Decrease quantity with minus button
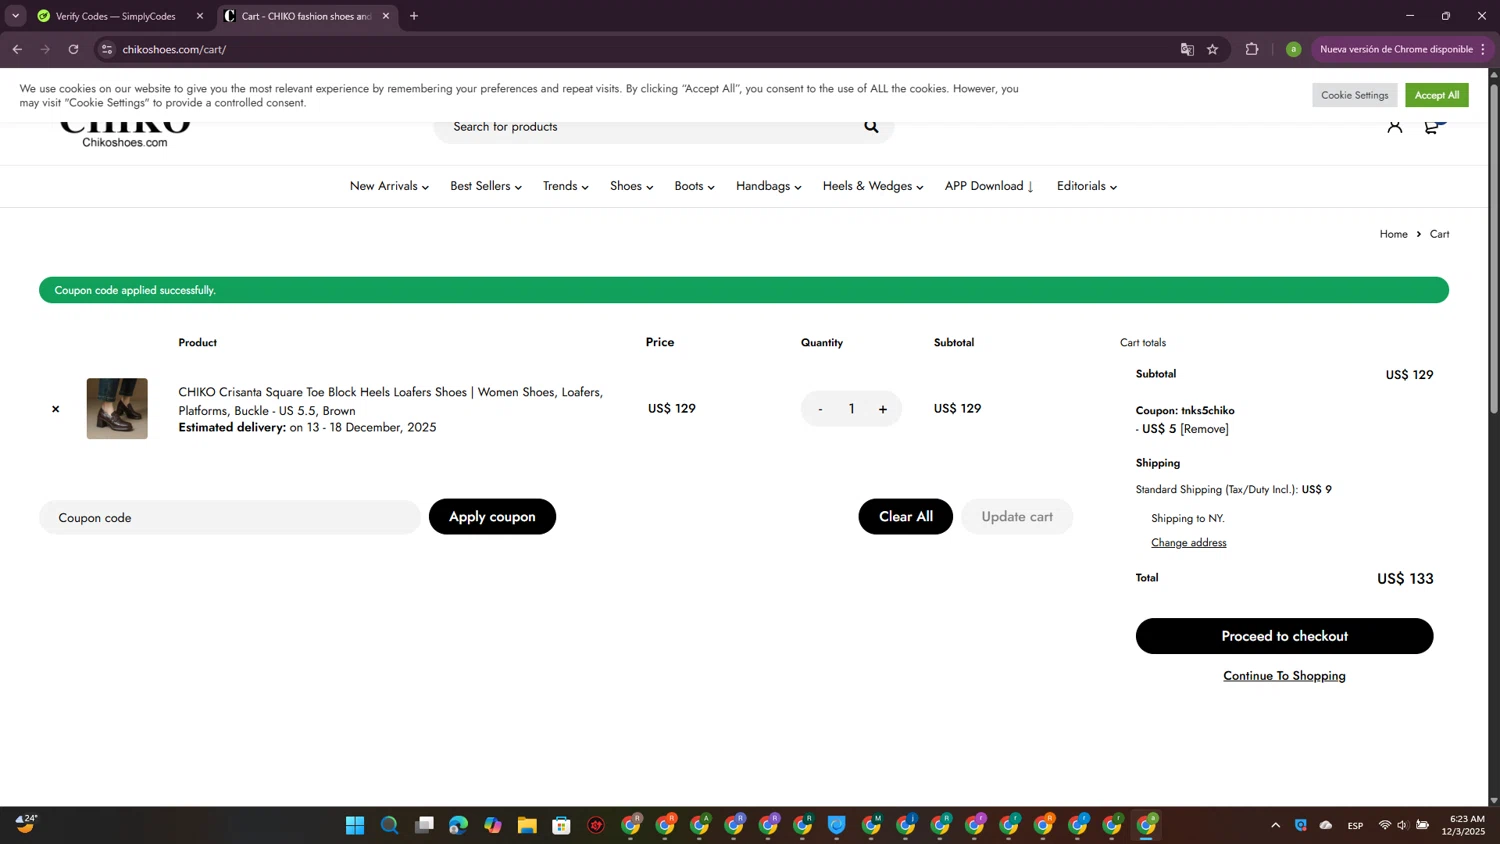Screen dimensions: 1500x844 click(820, 409)
